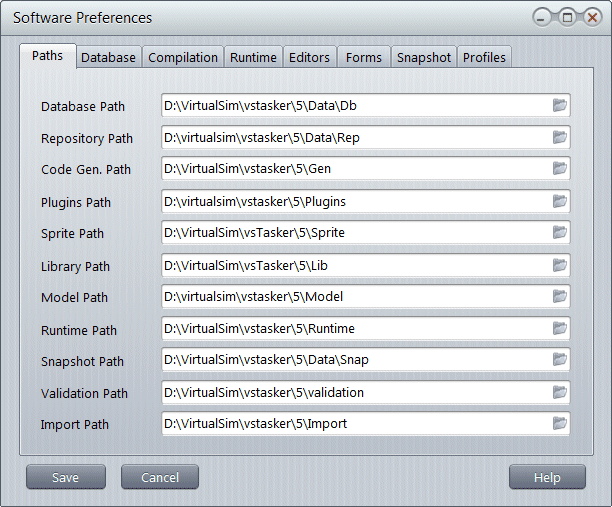Browse for the Library Path folder
Image resolution: width=612 pixels, height=507 pixels.
click(560, 265)
